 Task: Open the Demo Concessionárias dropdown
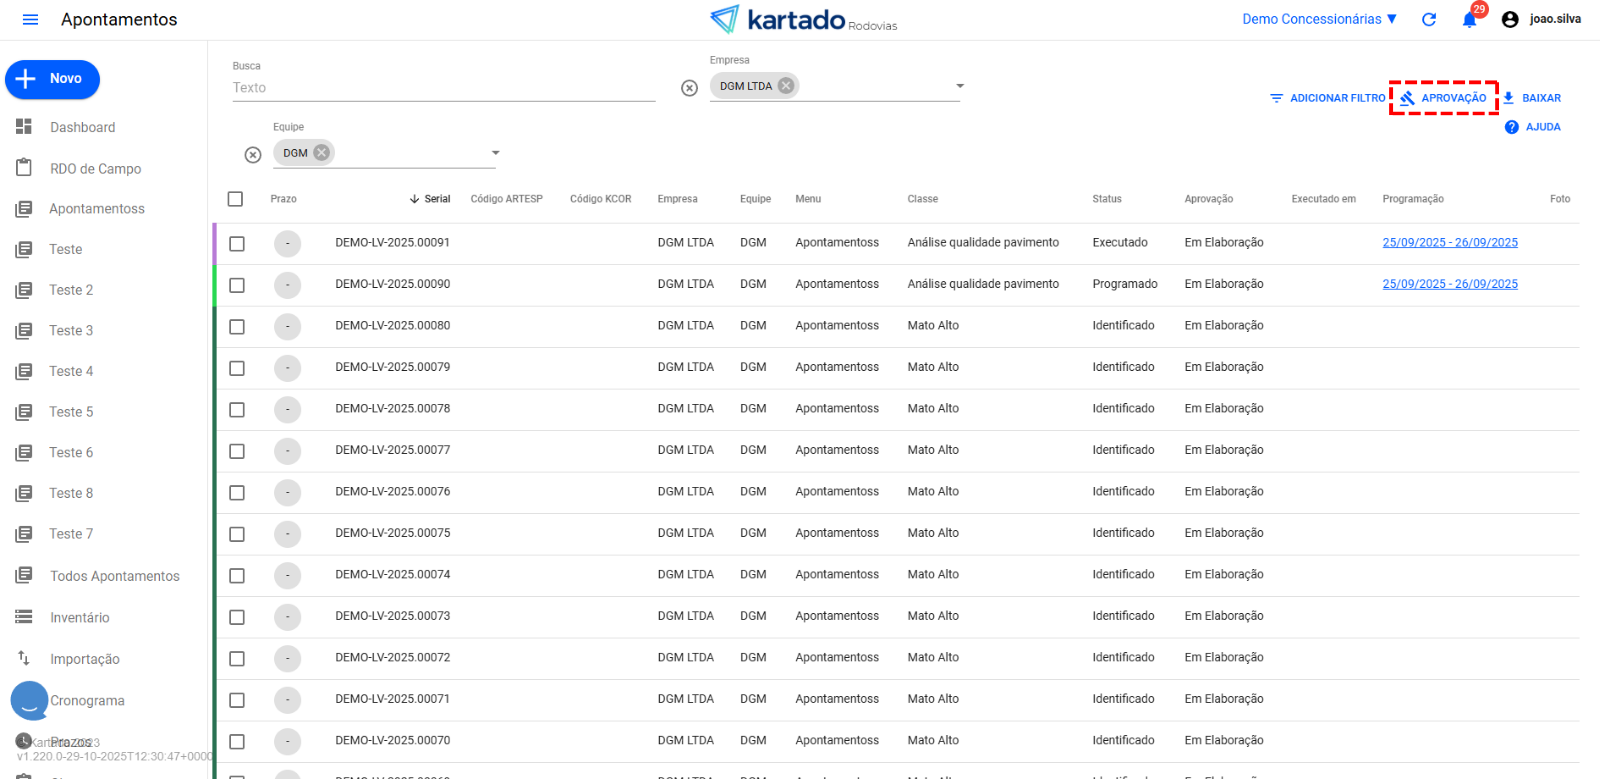pos(1319,20)
